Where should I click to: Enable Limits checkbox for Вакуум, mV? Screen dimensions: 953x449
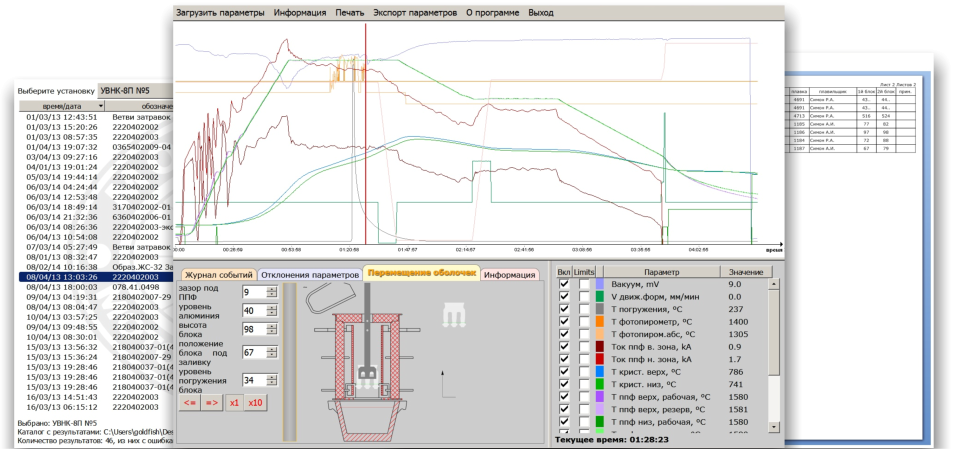click(x=584, y=284)
